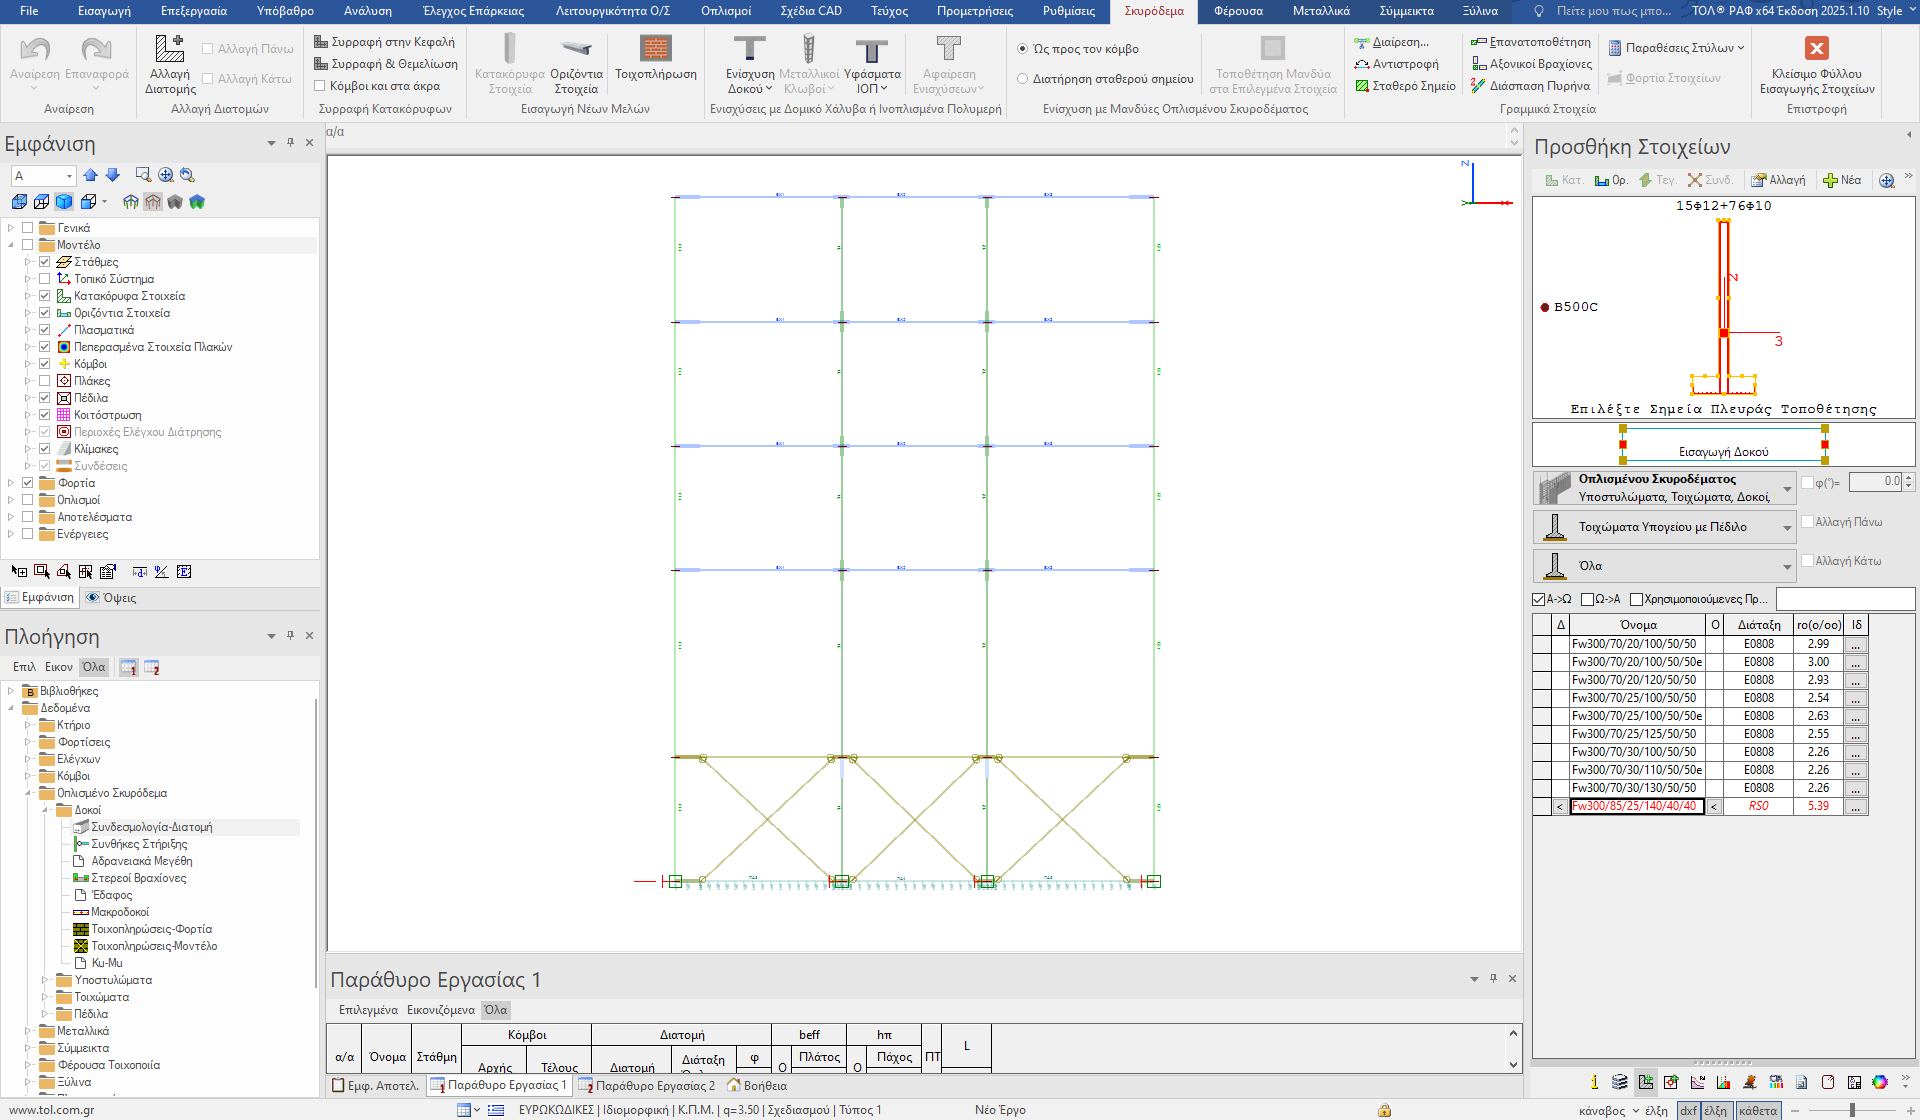Click Διάσπαση Πυρήνα tool
This screenshot has height=1120, width=1920.
(1530, 86)
